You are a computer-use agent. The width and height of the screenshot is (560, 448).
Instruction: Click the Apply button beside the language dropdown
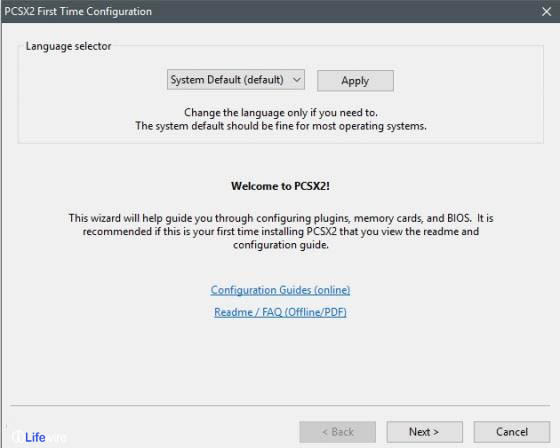355,81
